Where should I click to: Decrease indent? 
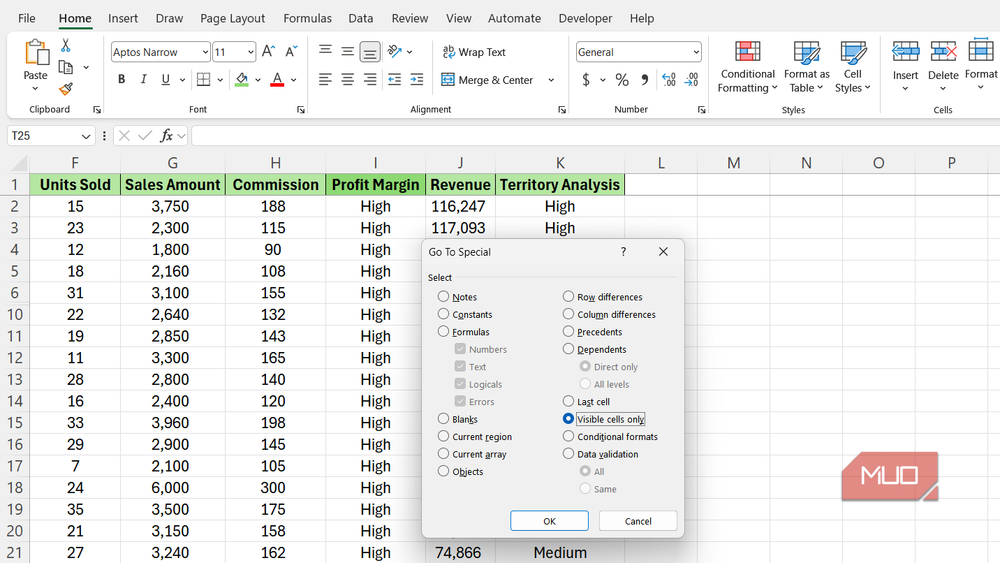click(x=395, y=80)
